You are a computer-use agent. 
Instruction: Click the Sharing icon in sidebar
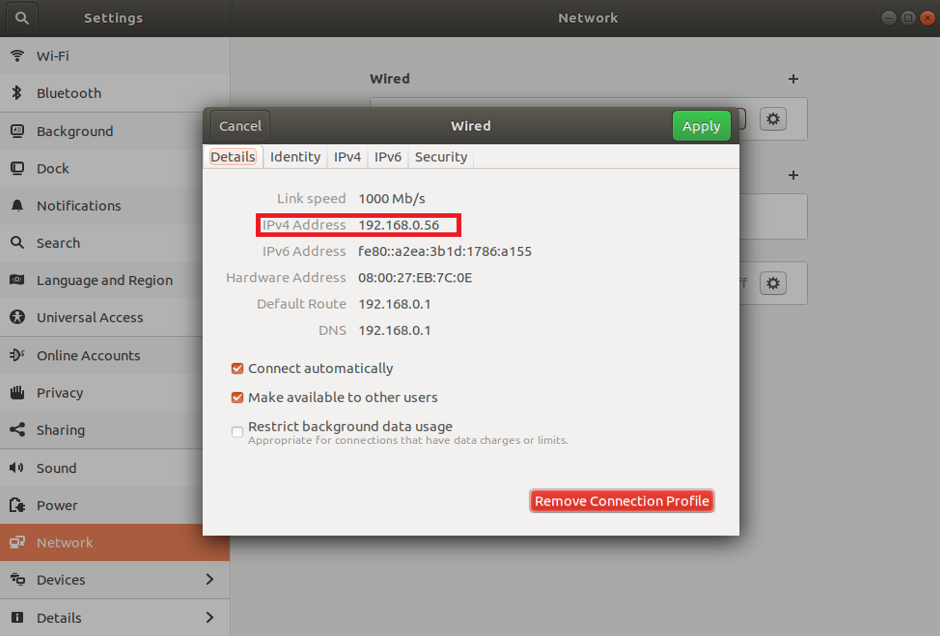point(17,430)
